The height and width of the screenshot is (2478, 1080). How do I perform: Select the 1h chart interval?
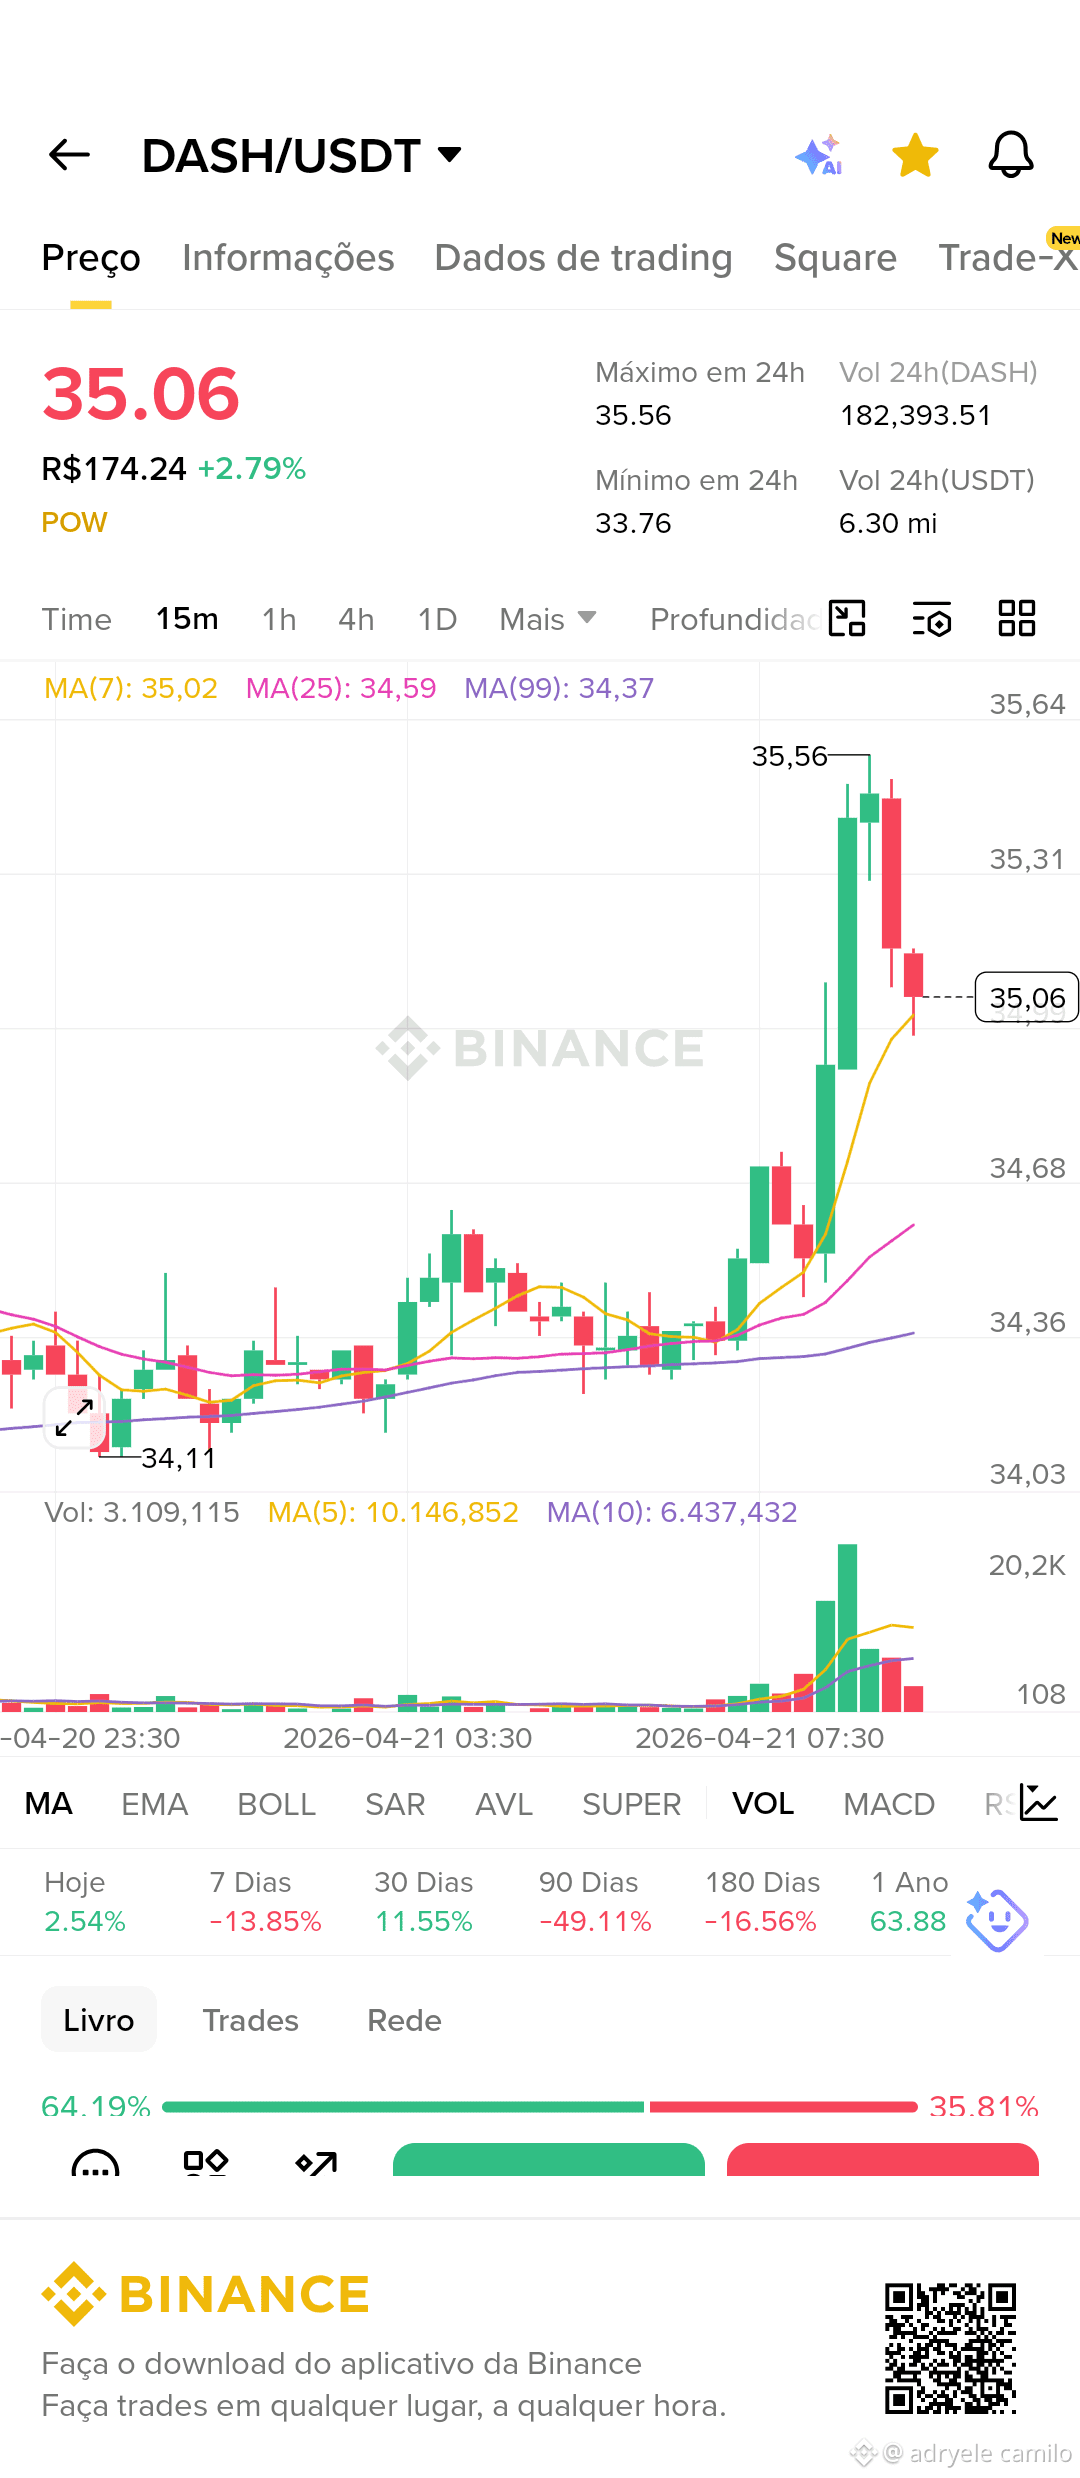[x=279, y=619]
